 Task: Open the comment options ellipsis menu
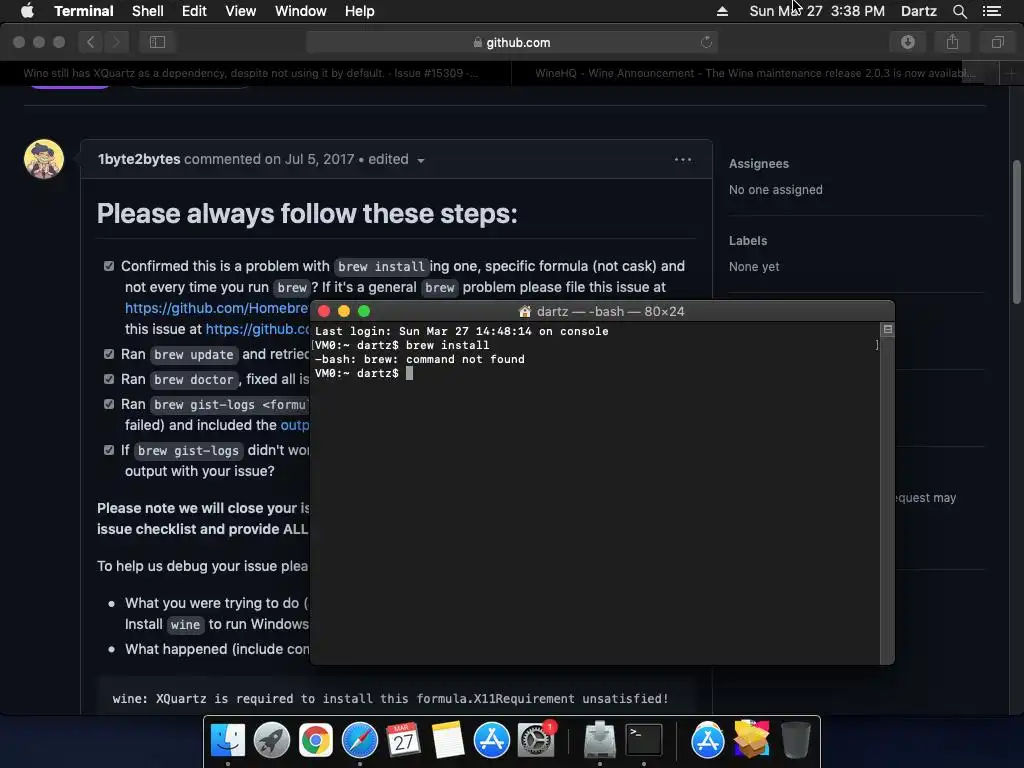click(x=682, y=159)
